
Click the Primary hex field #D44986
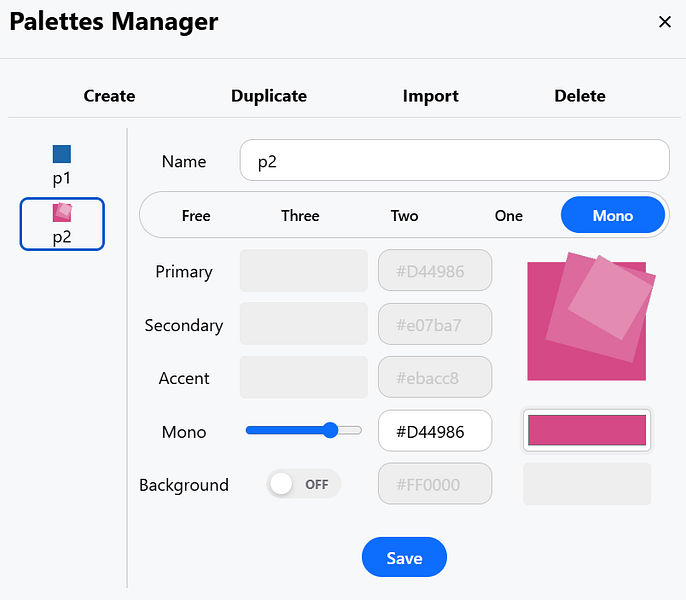point(435,270)
